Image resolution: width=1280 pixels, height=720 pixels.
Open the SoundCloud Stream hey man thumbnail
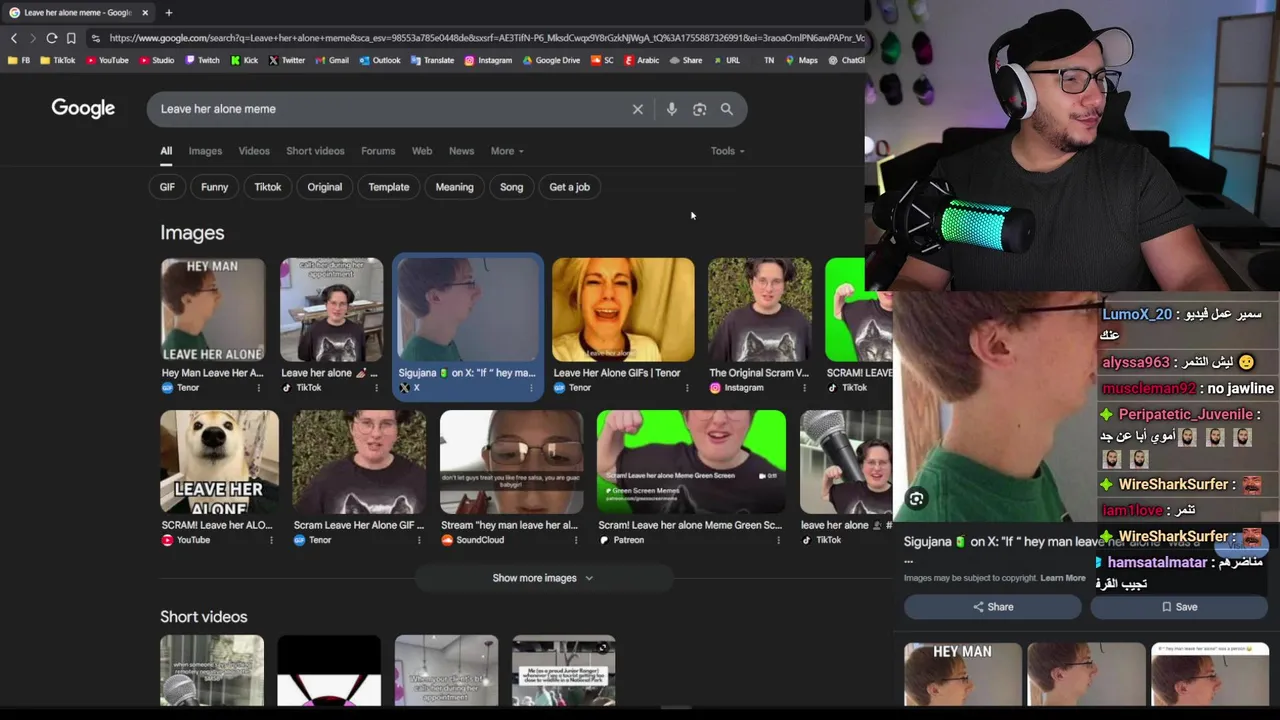[511, 462]
